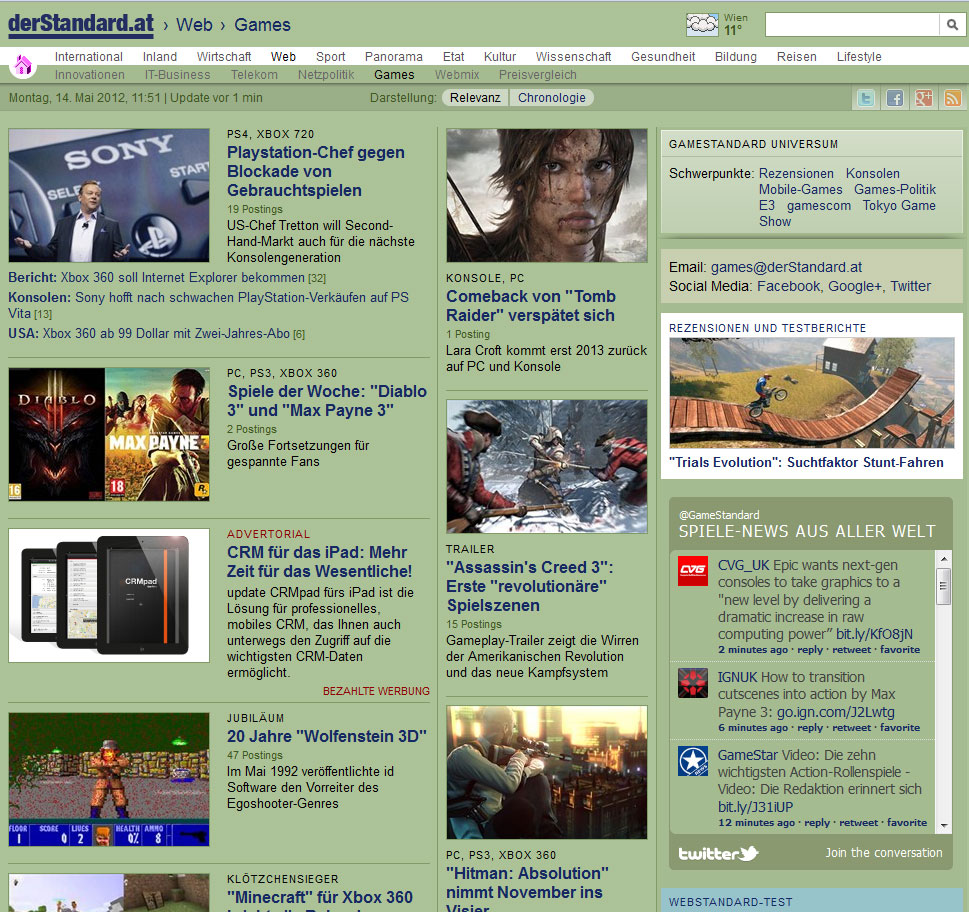
Task: Switch to the Netzpolitik subsection
Action: pyautogui.click(x=326, y=75)
